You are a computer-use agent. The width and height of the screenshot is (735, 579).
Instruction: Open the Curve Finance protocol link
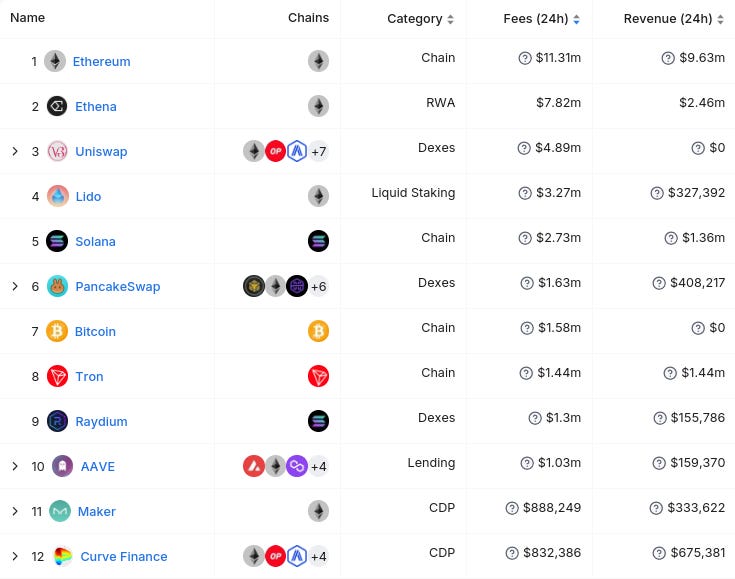[124, 556]
